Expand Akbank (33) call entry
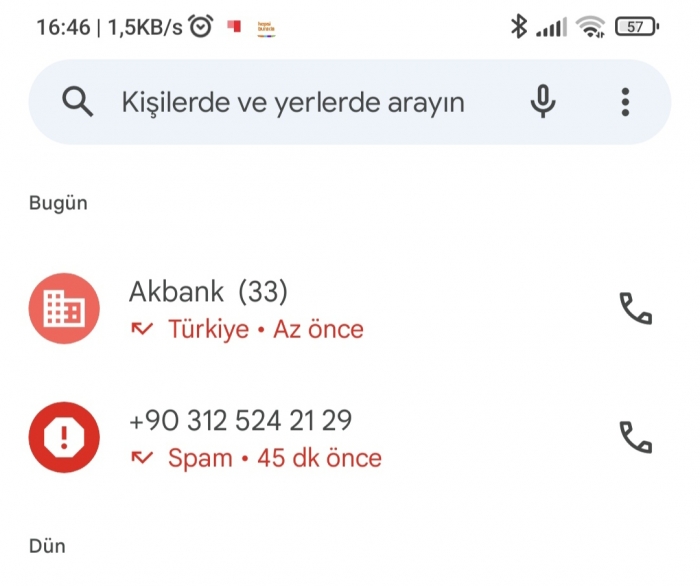The height and width of the screenshot is (586, 700). point(350,308)
